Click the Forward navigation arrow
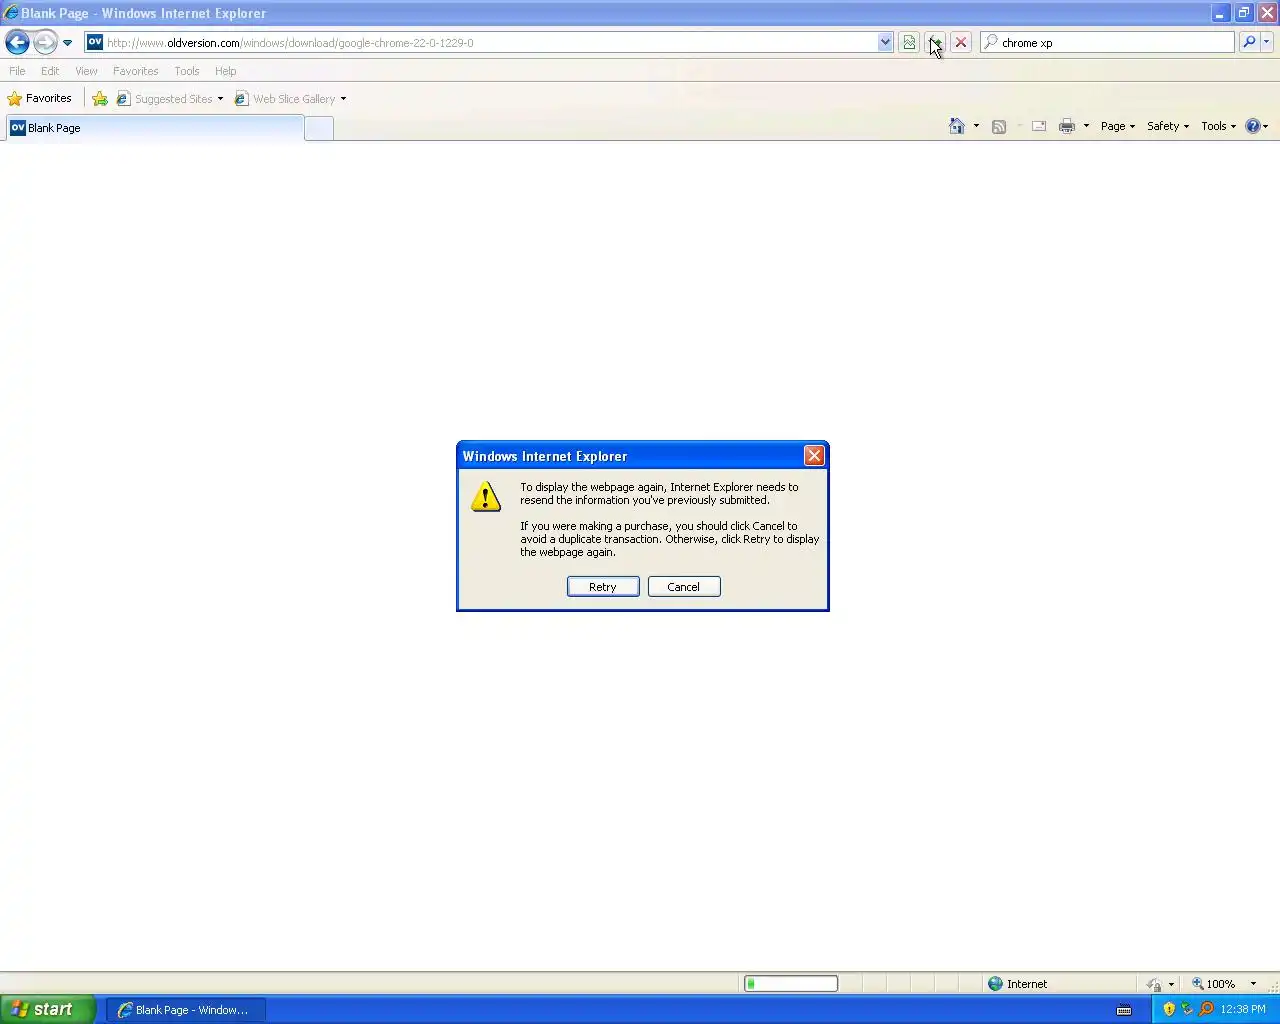The height and width of the screenshot is (1024, 1280). click(x=45, y=42)
